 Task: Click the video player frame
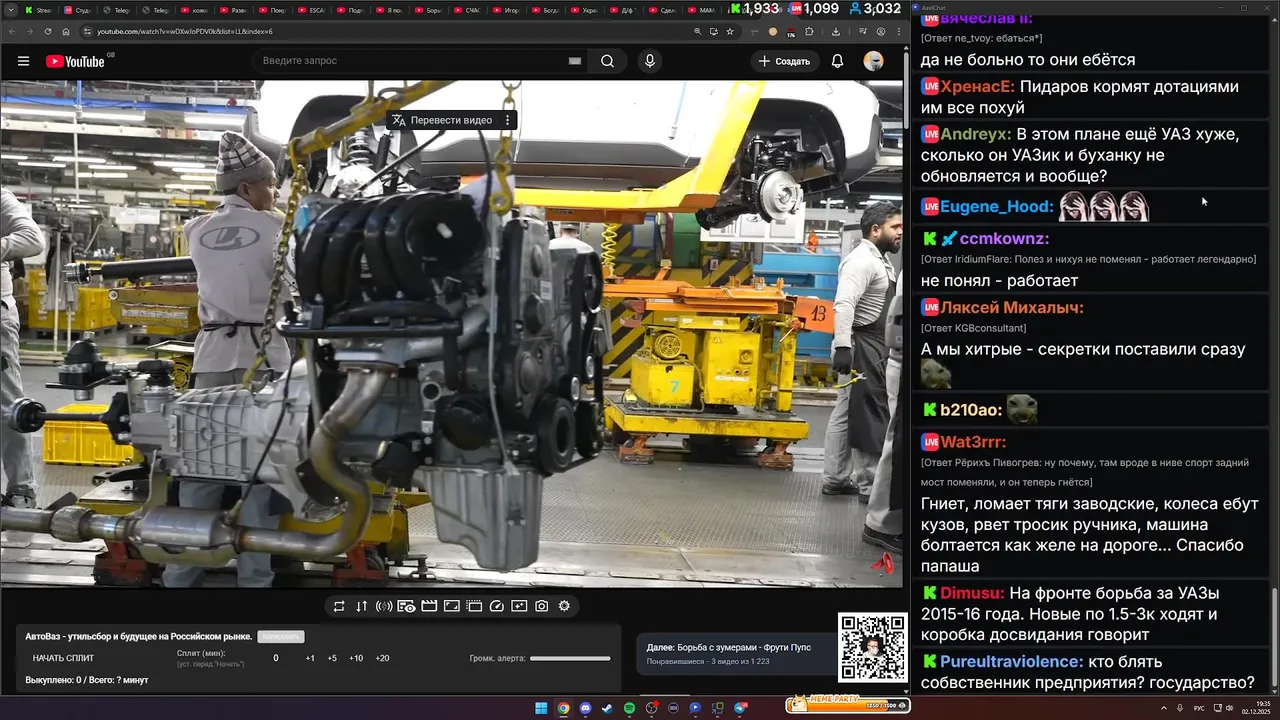(x=452, y=334)
